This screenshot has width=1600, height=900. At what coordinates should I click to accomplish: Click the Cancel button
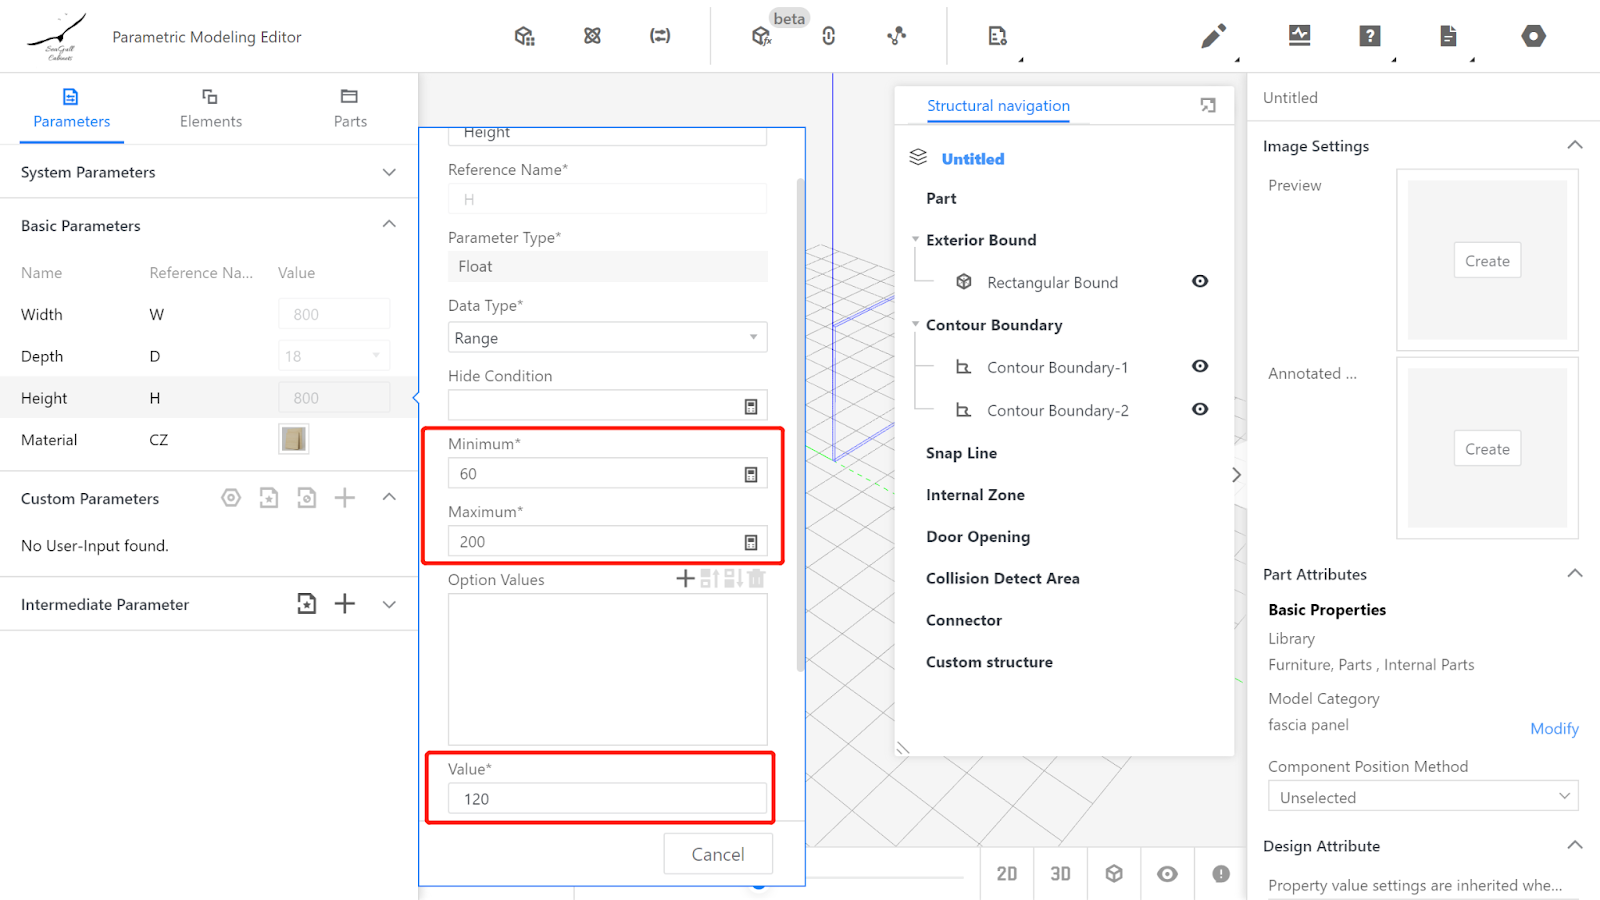click(718, 854)
